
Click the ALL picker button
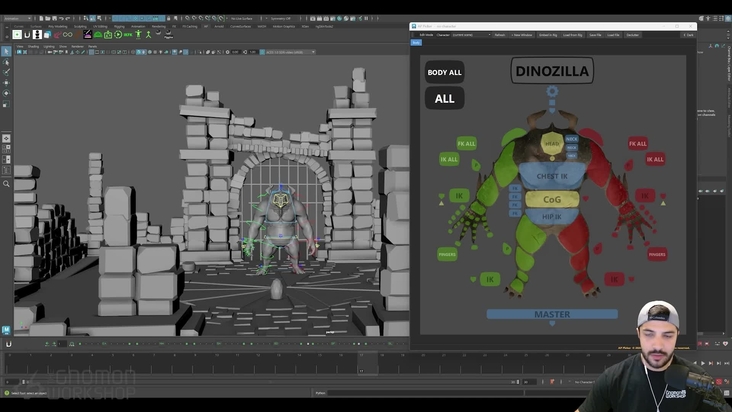coord(444,98)
